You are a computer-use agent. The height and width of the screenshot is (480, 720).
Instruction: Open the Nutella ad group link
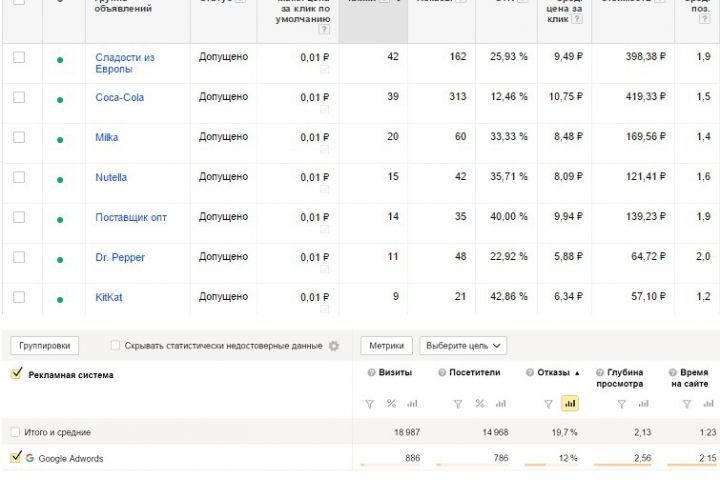click(111, 177)
